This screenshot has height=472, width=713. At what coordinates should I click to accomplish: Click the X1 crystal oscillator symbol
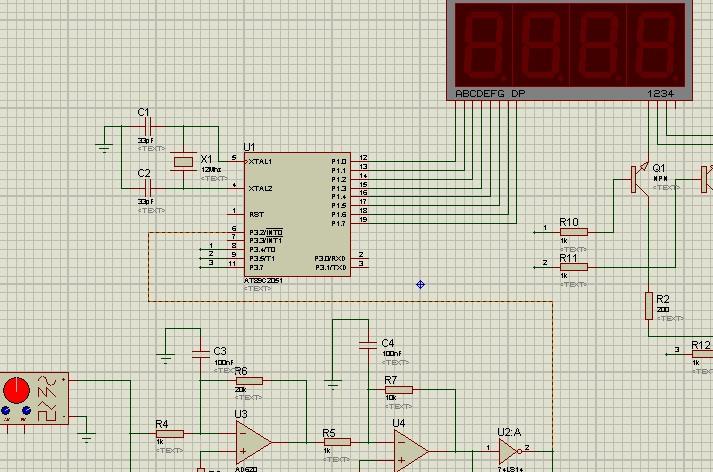(183, 161)
